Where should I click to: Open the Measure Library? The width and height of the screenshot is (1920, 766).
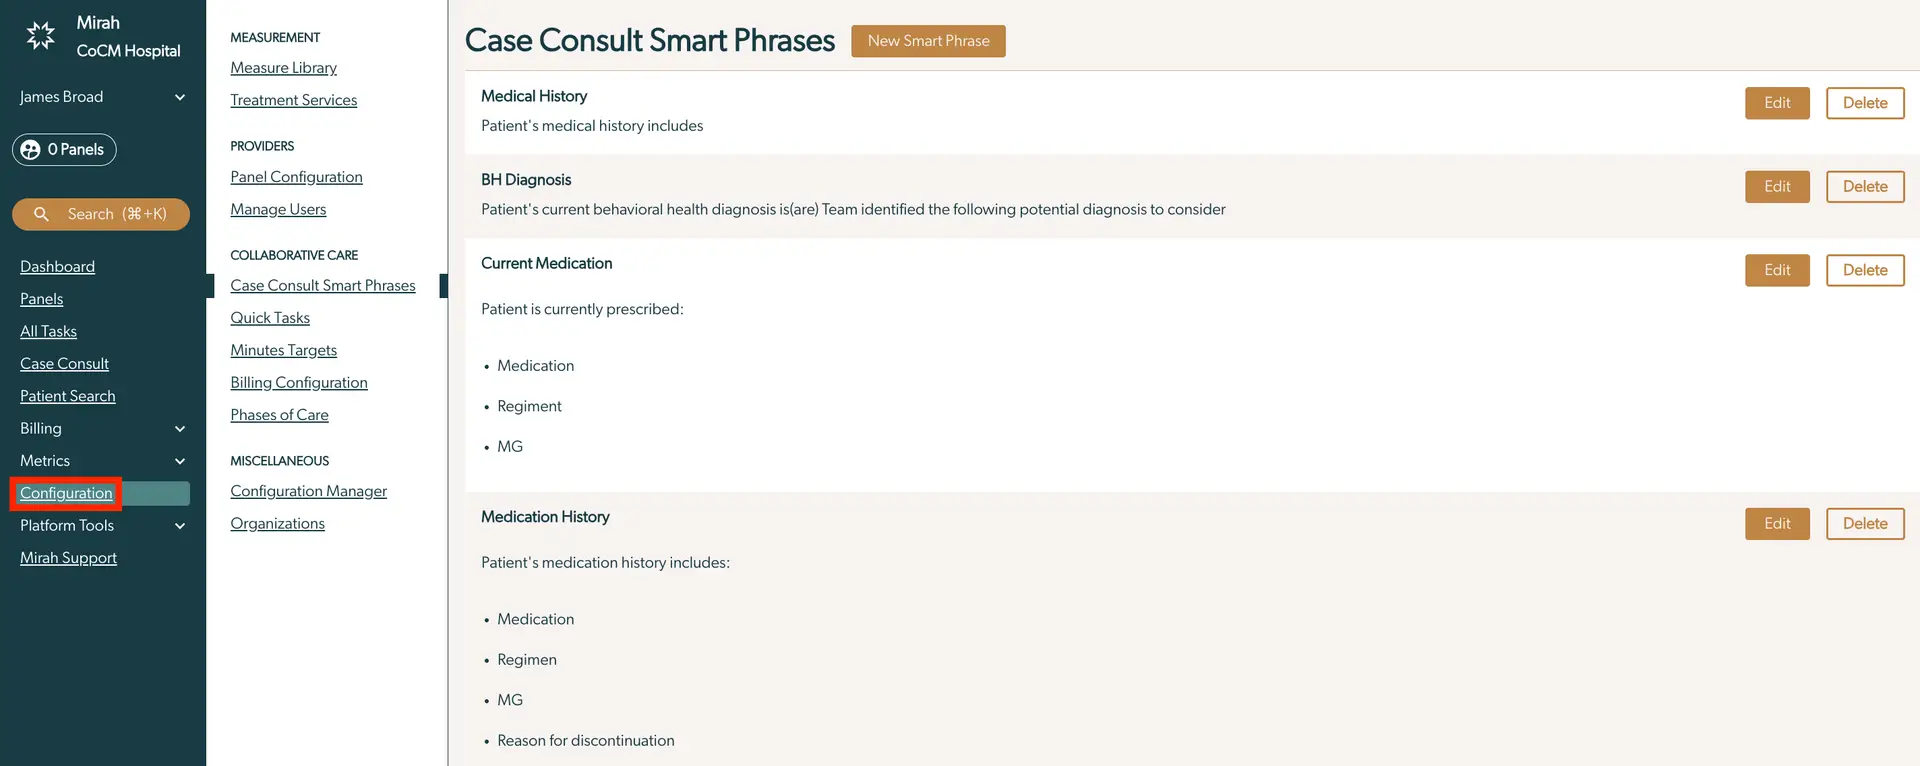click(x=283, y=67)
